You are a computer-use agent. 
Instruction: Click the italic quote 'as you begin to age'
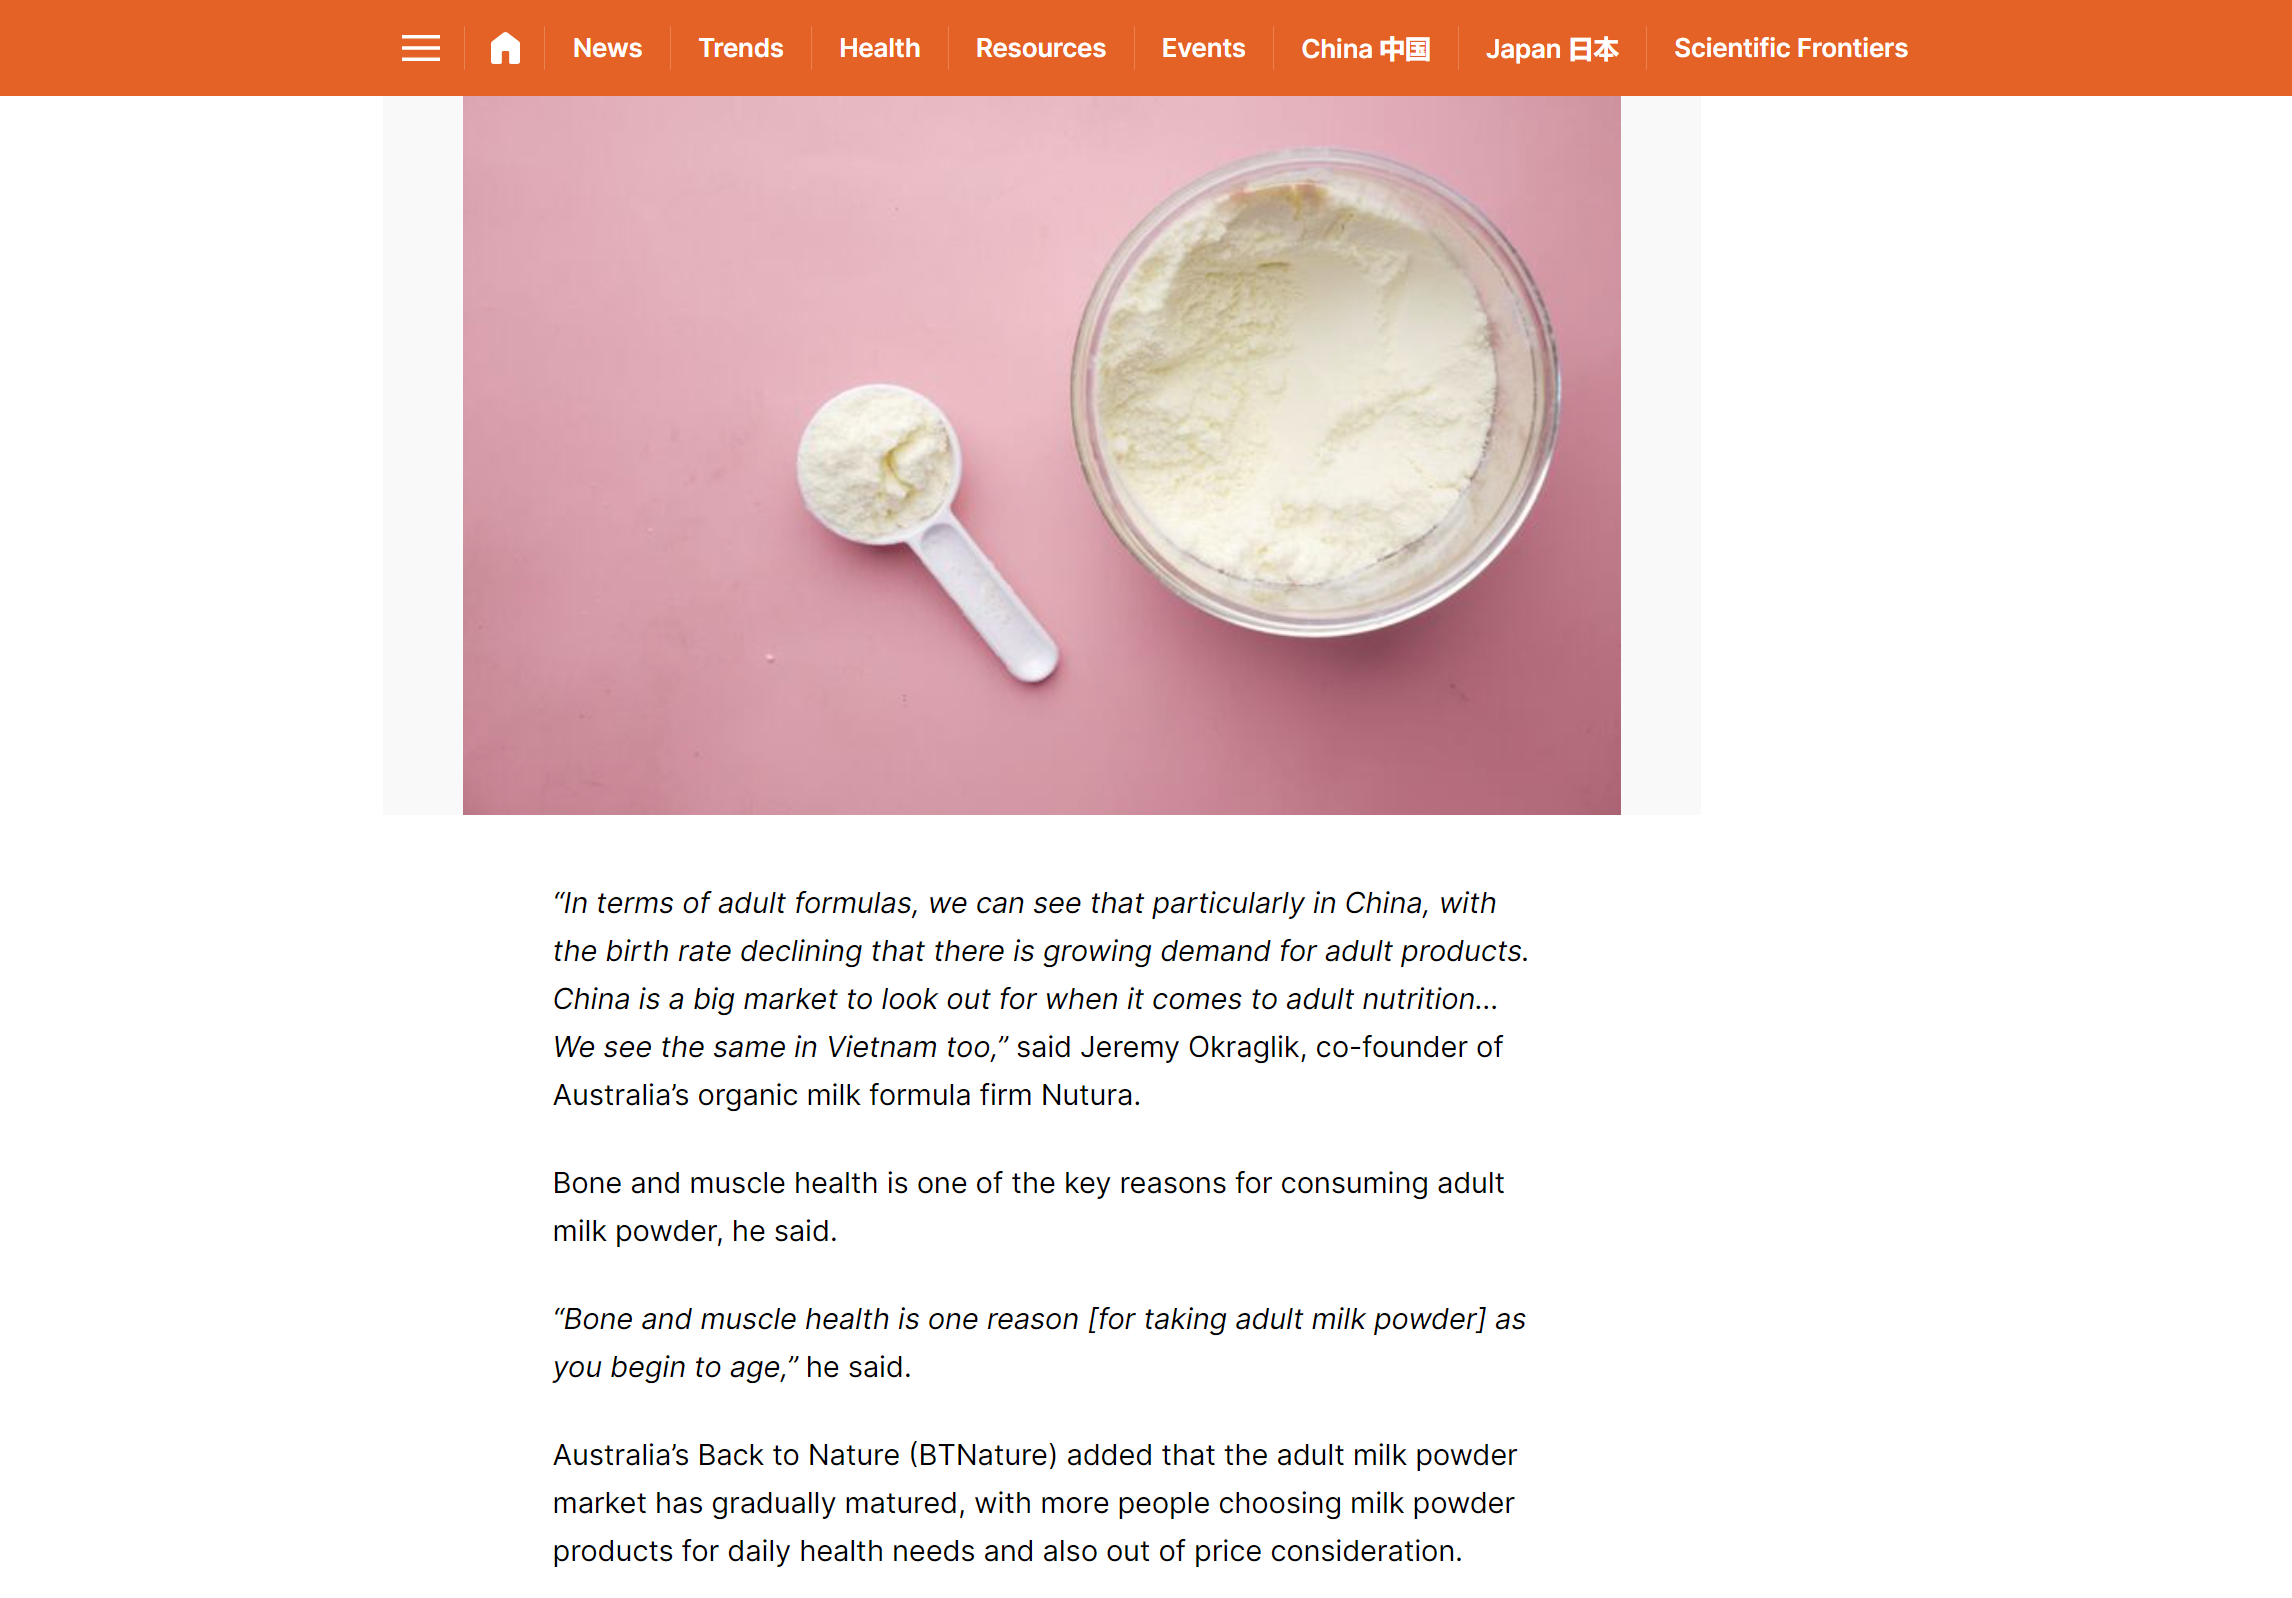(1039, 1343)
